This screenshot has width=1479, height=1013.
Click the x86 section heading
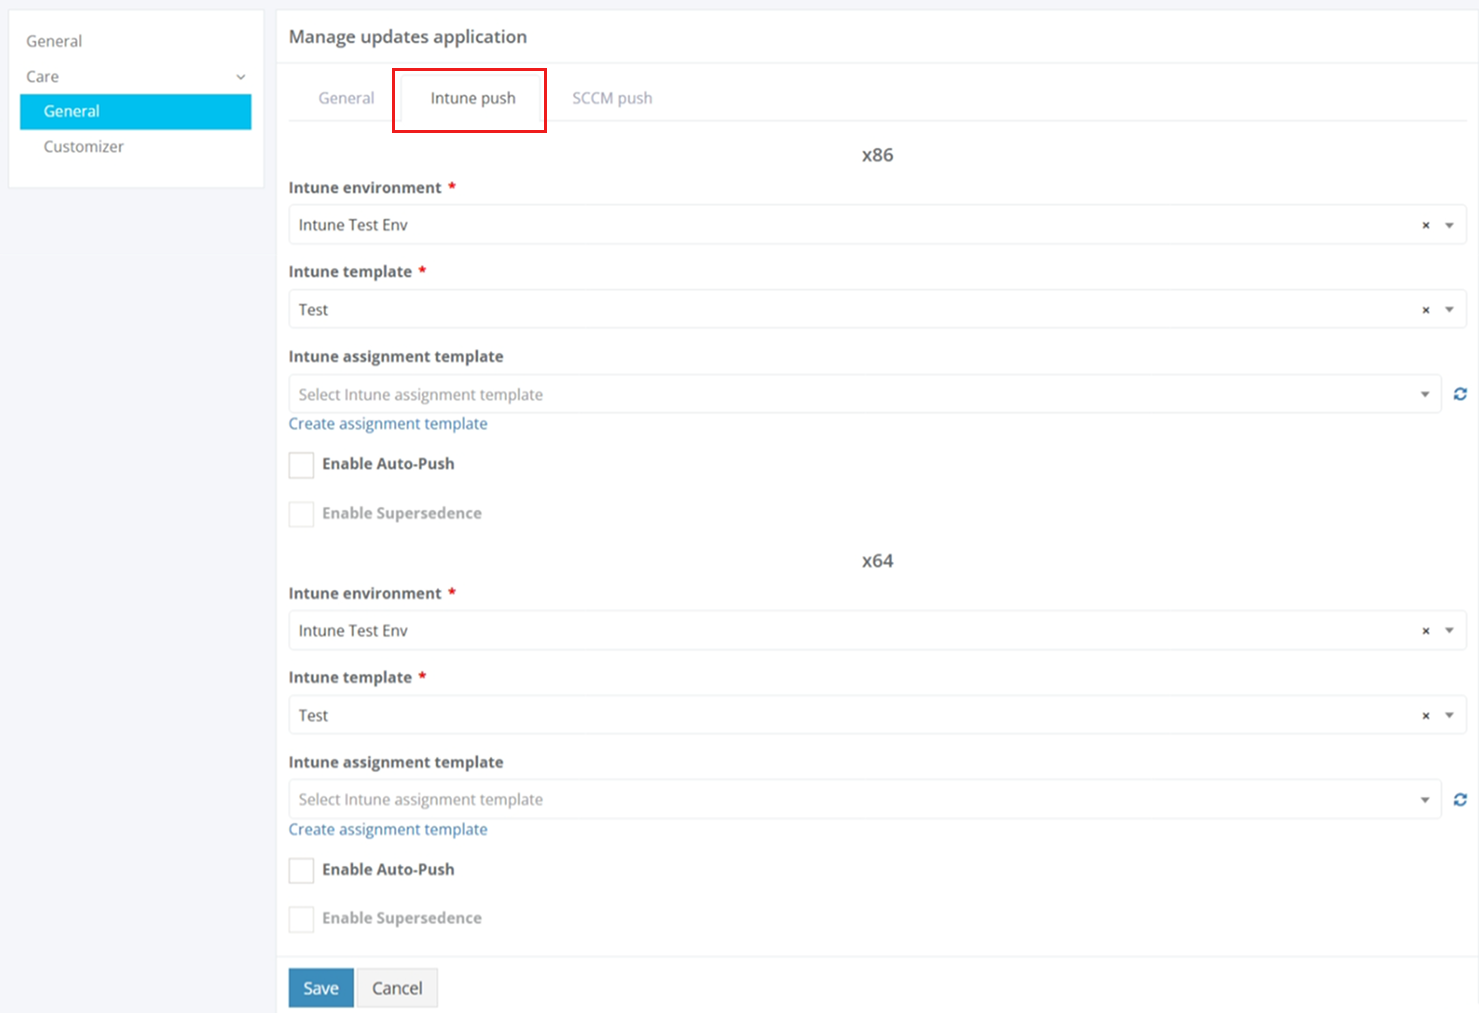coord(878,155)
